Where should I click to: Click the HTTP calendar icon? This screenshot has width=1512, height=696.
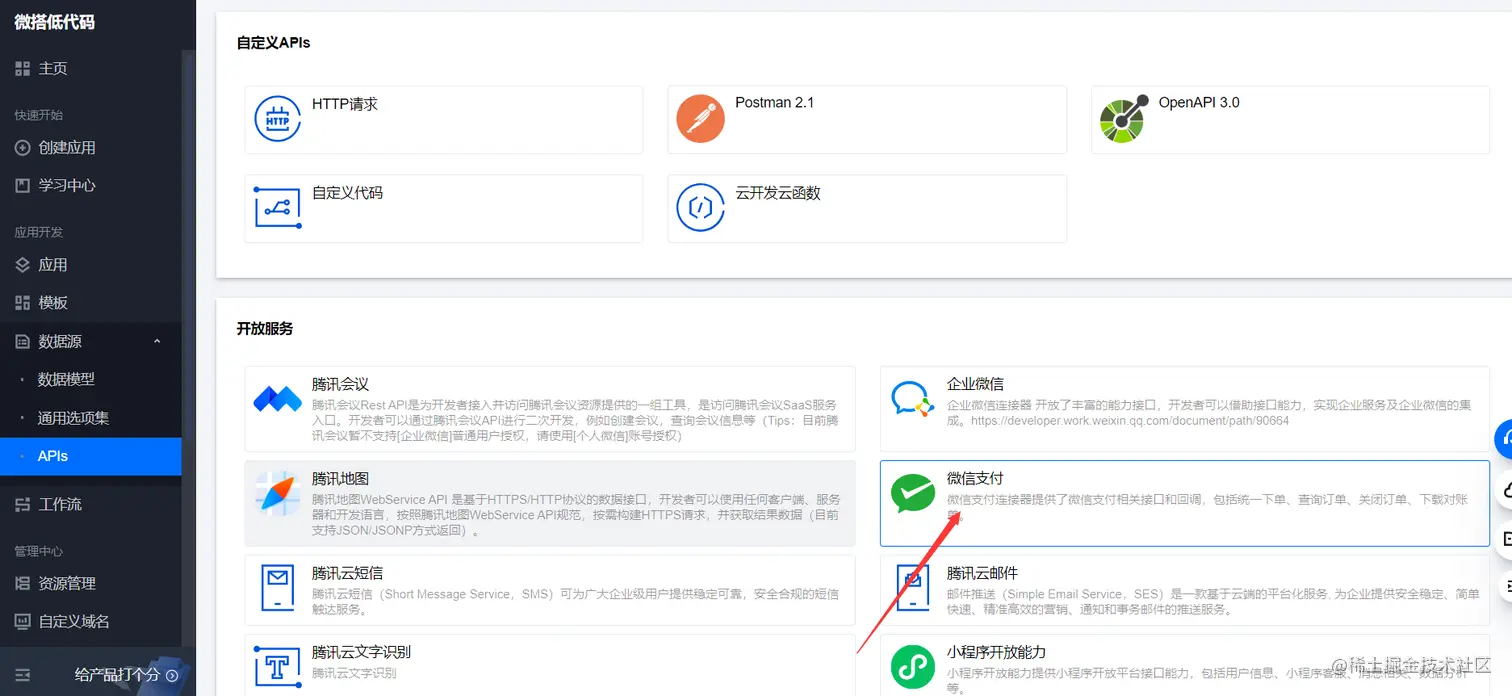pyautogui.click(x=277, y=120)
